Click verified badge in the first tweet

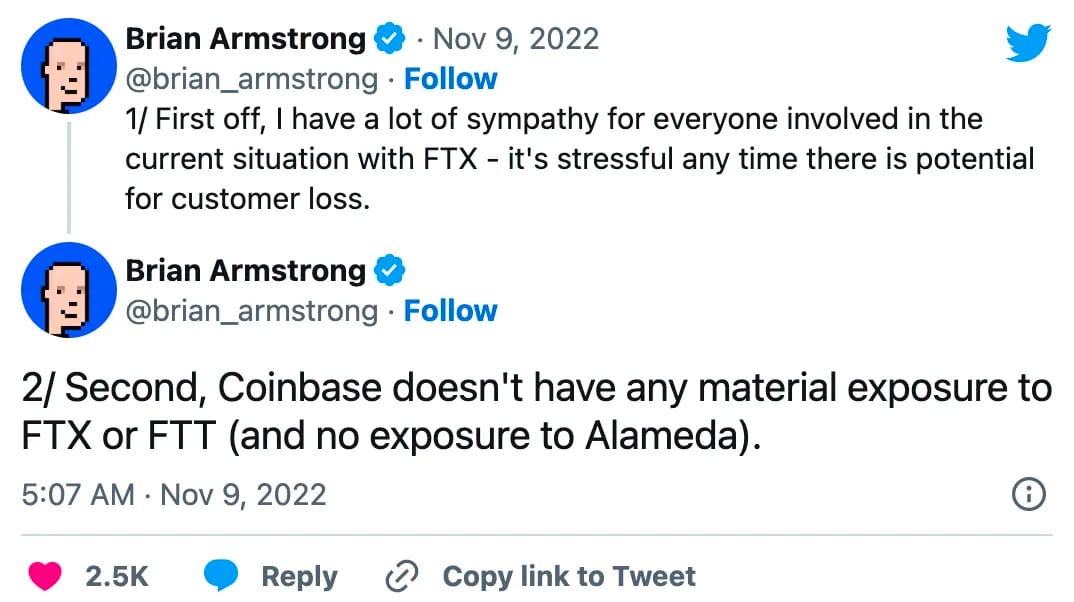(x=389, y=40)
